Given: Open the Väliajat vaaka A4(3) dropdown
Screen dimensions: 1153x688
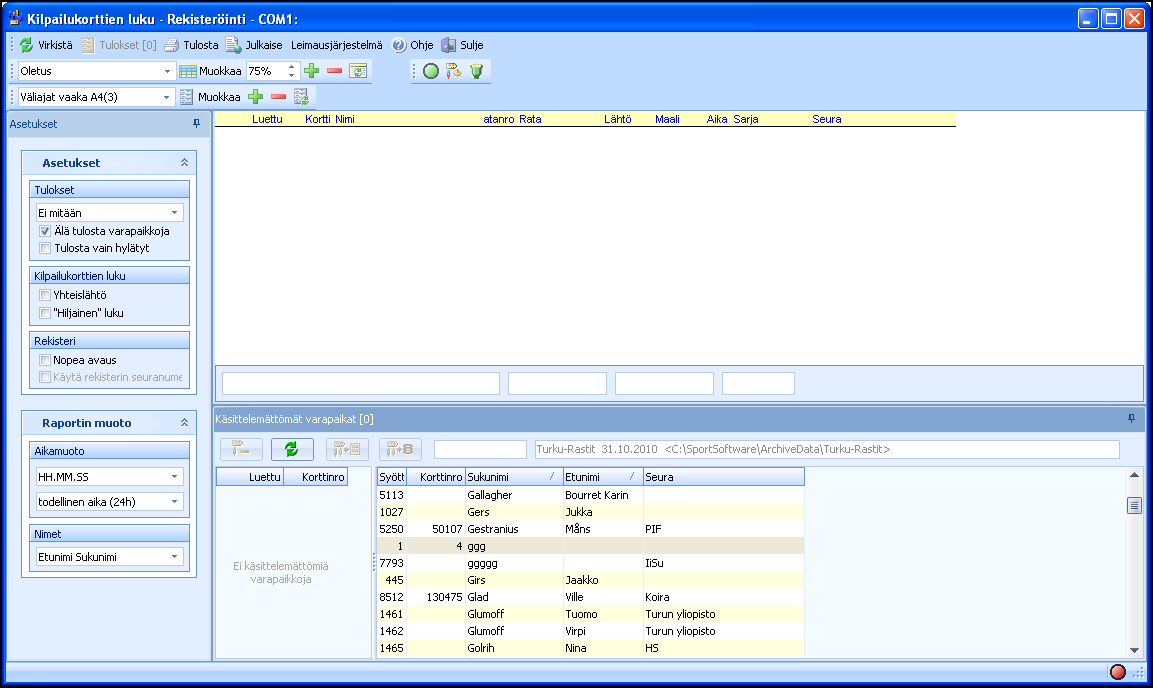Looking at the screenshot, I should click(x=167, y=97).
